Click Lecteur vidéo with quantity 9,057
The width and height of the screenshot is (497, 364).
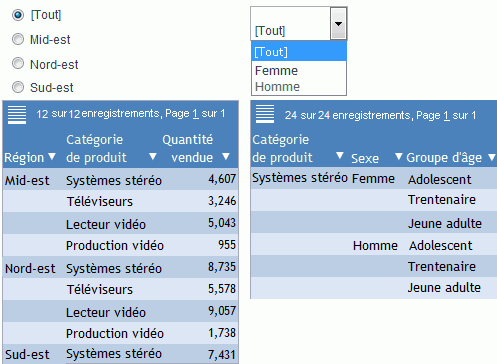pos(106,312)
